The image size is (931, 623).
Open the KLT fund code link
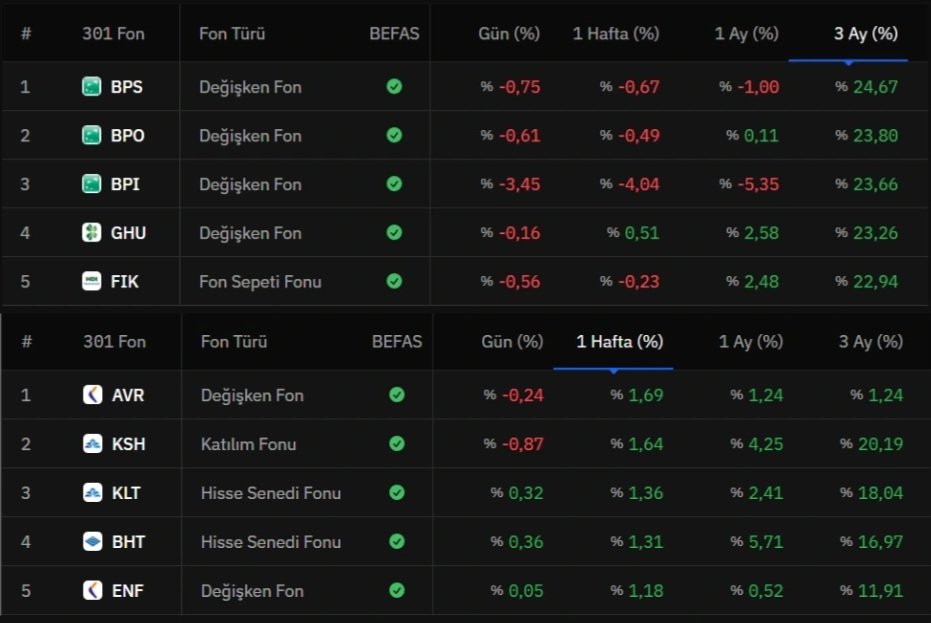[126, 493]
